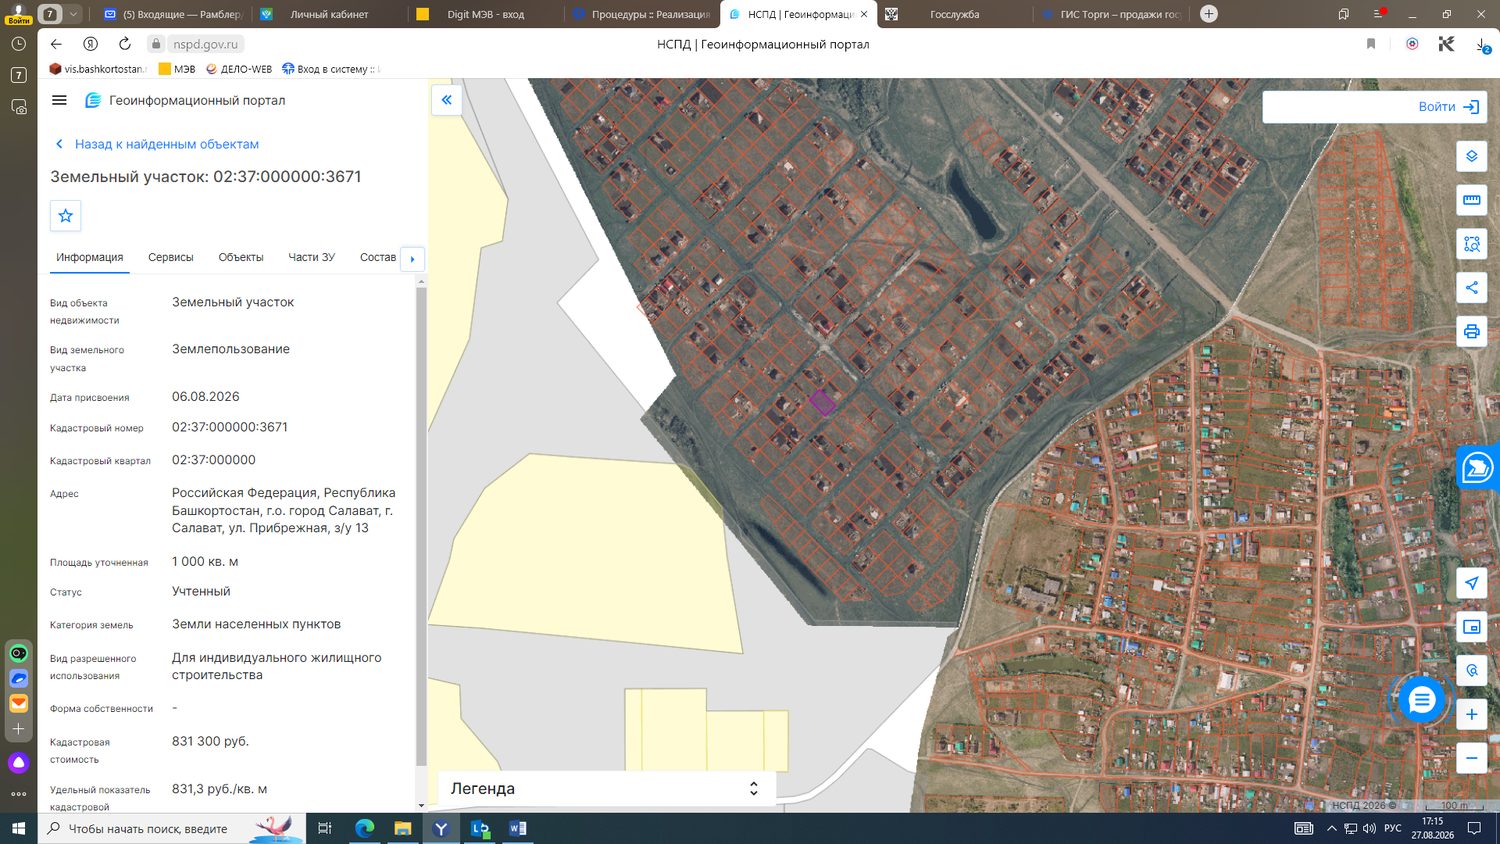This screenshot has height=844, width=1500.
Task: Go back with the browser back arrow
Action: pyautogui.click(x=56, y=44)
